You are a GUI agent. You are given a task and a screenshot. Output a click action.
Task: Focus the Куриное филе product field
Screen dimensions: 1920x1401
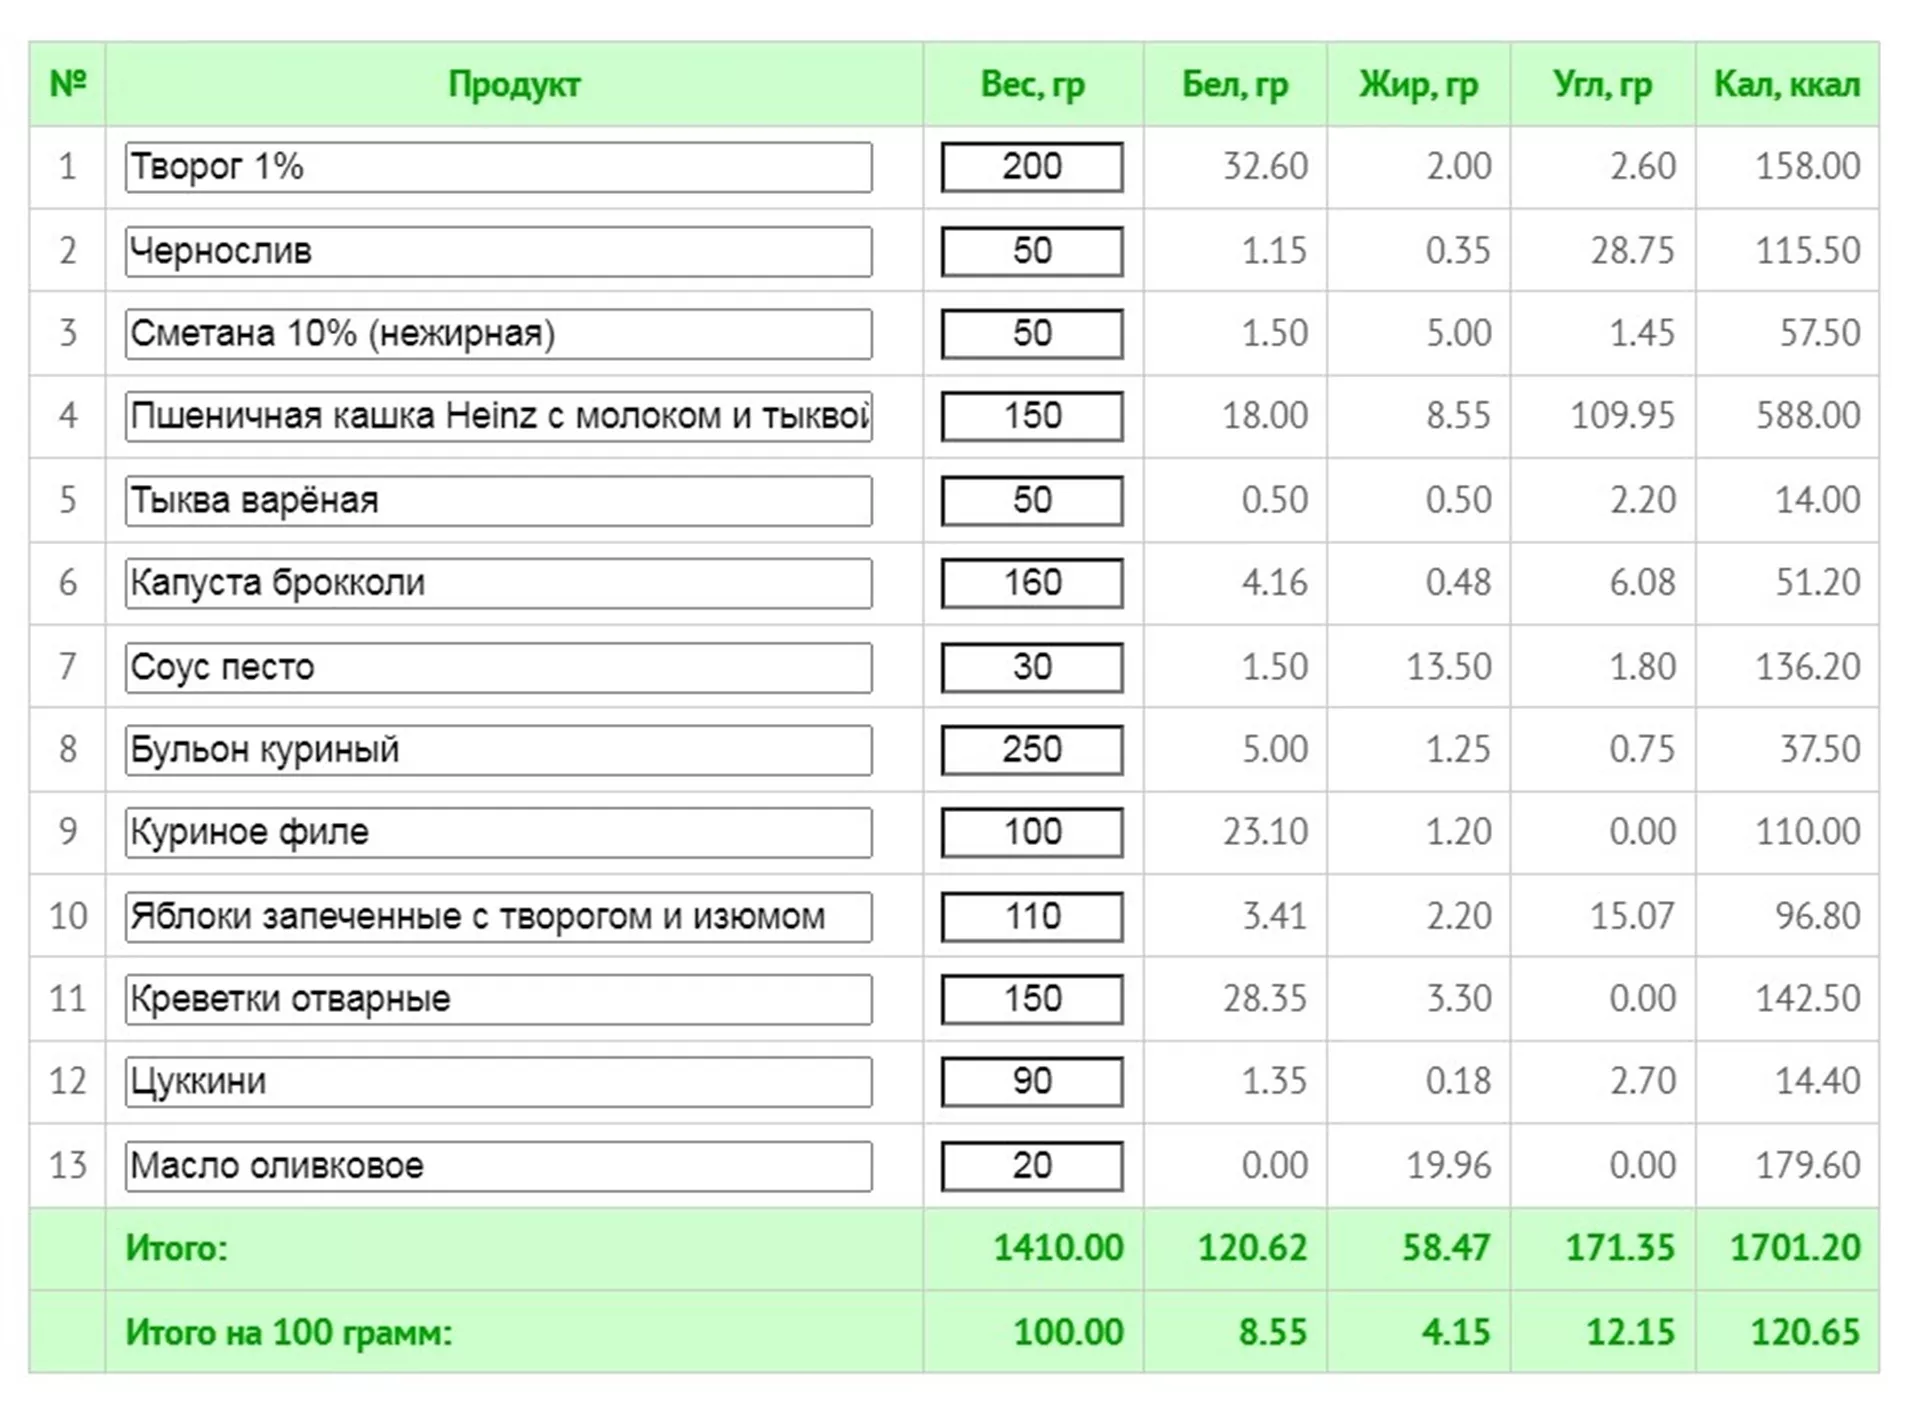(x=498, y=832)
